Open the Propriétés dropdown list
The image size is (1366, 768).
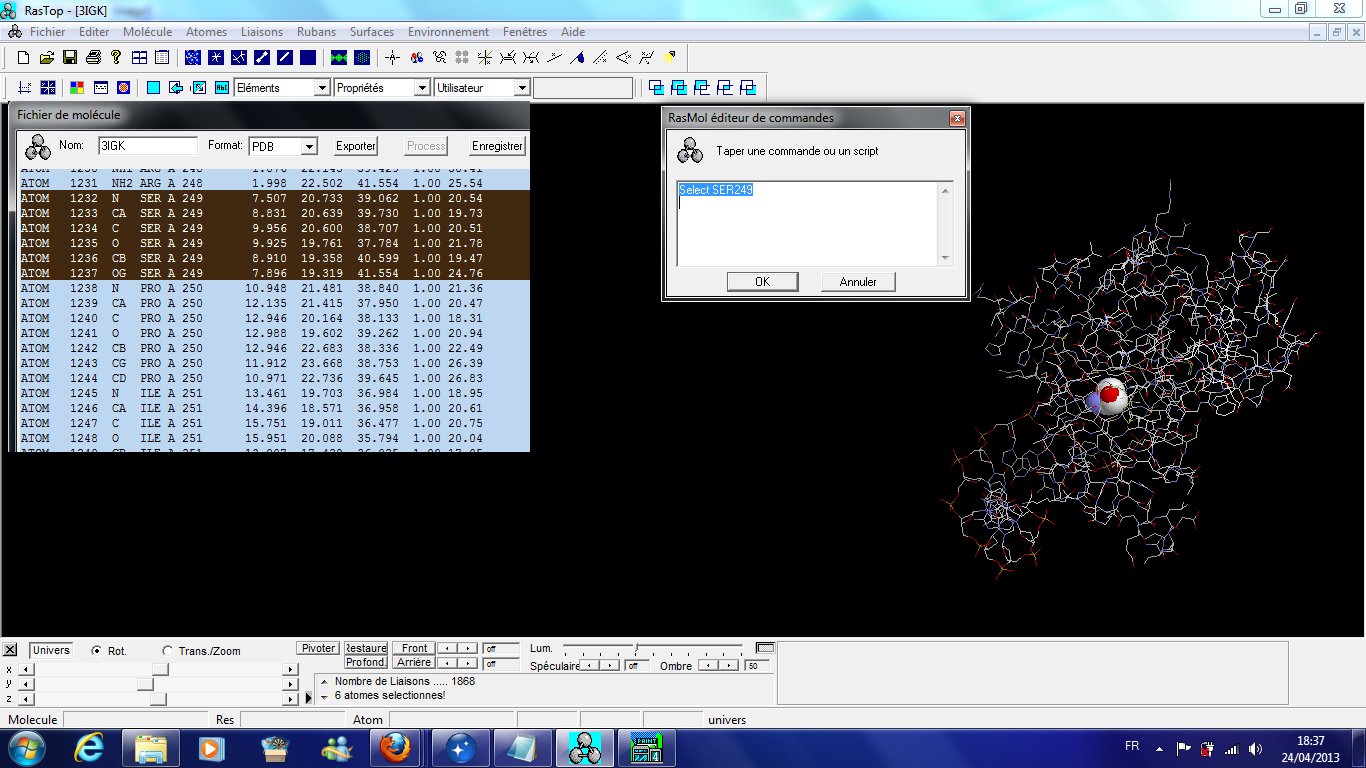coord(421,88)
